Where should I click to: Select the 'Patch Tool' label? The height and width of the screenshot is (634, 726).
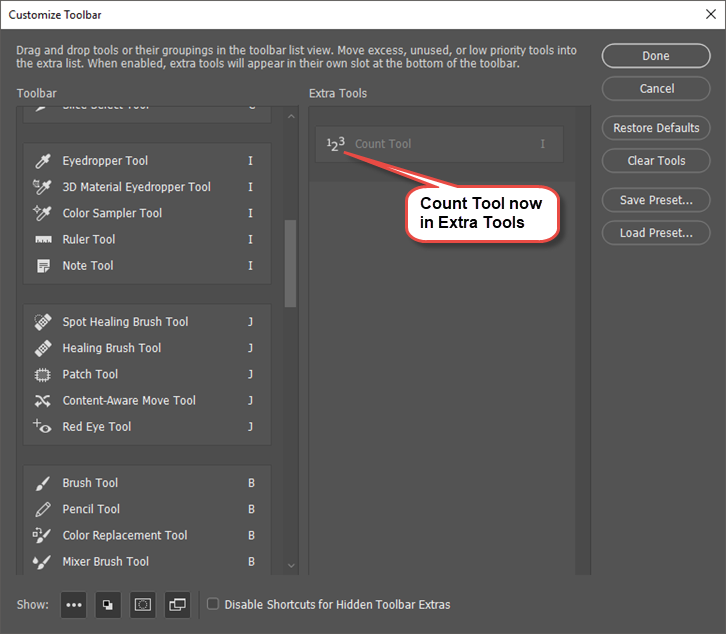pyautogui.click(x=90, y=374)
